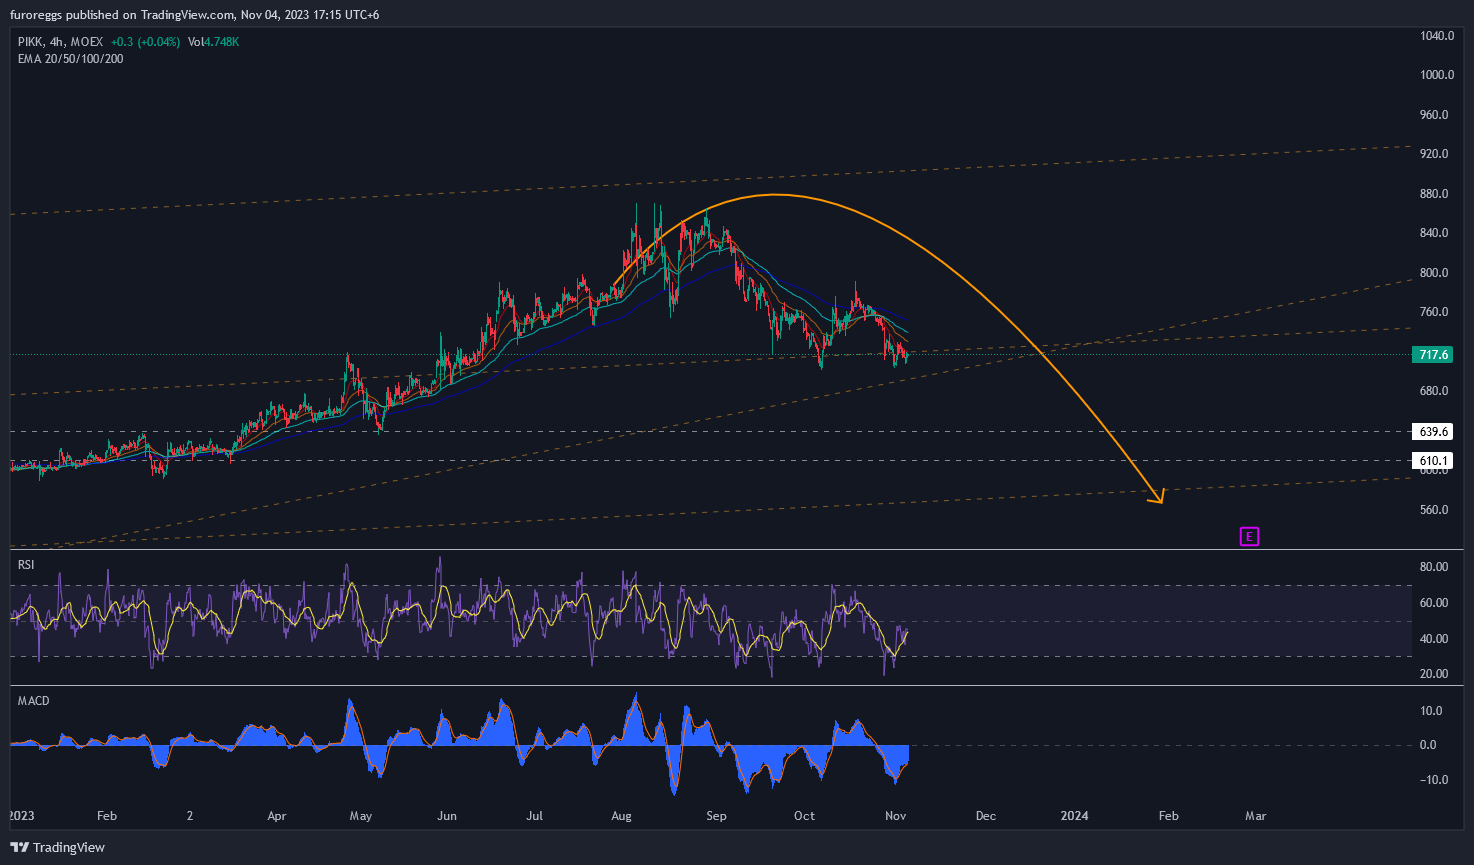Click the Nov label on time axis

point(896,816)
